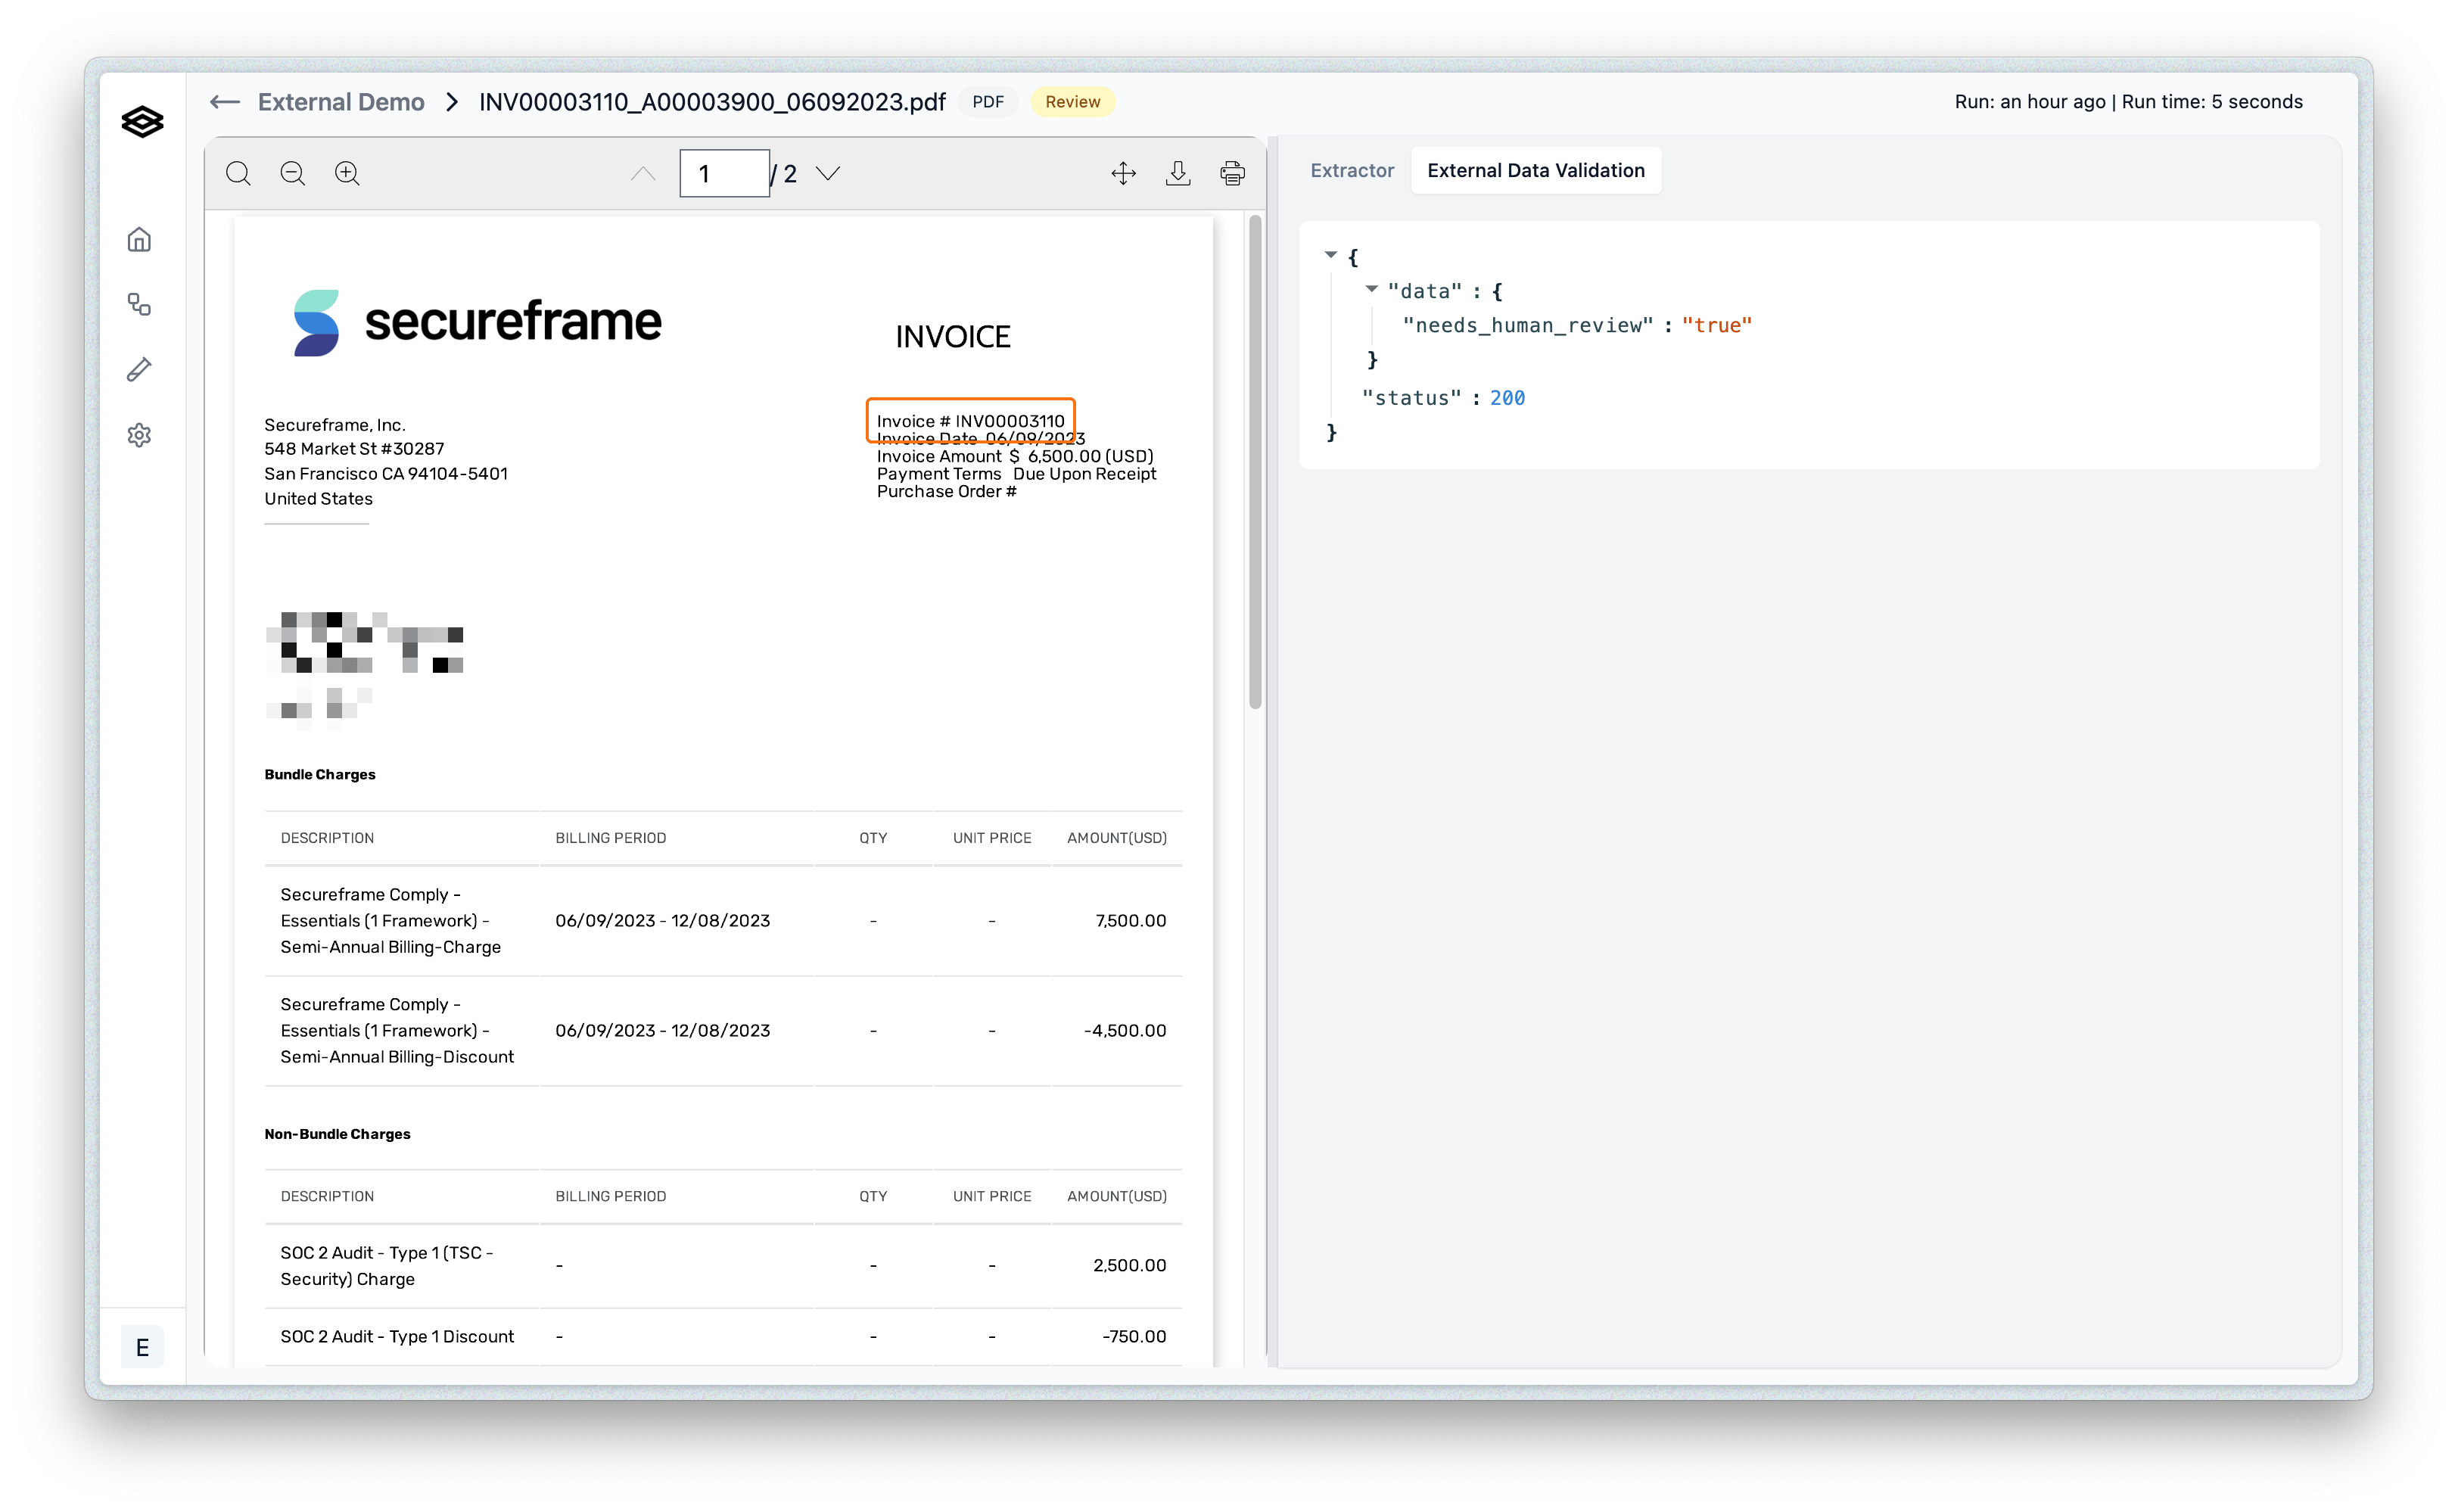Download the PDF document
Image resolution: width=2458 pixels, height=1512 pixels.
[x=1178, y=173]
